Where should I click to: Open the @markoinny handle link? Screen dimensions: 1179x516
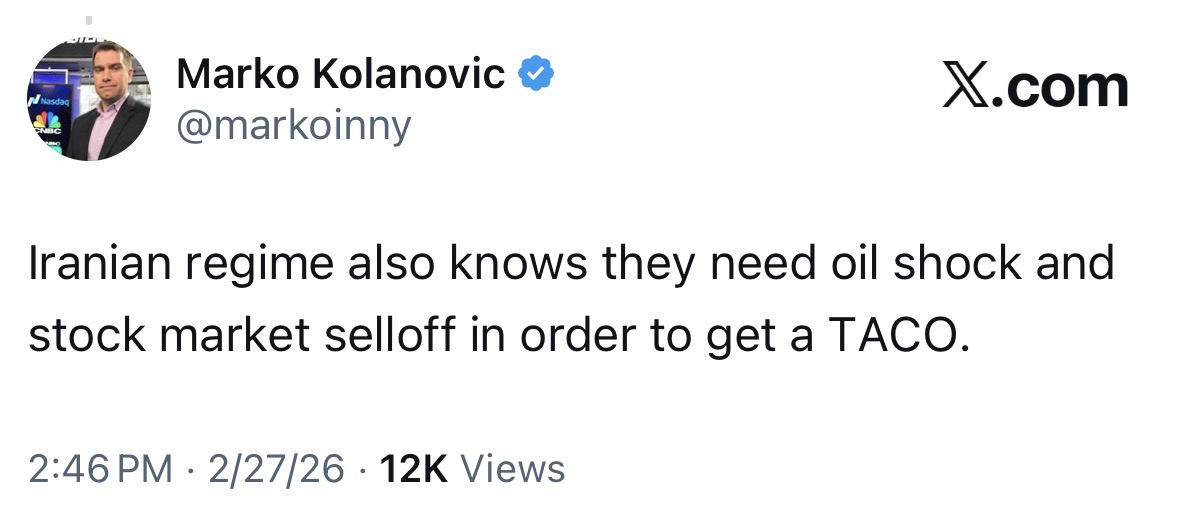coord(293,126)
